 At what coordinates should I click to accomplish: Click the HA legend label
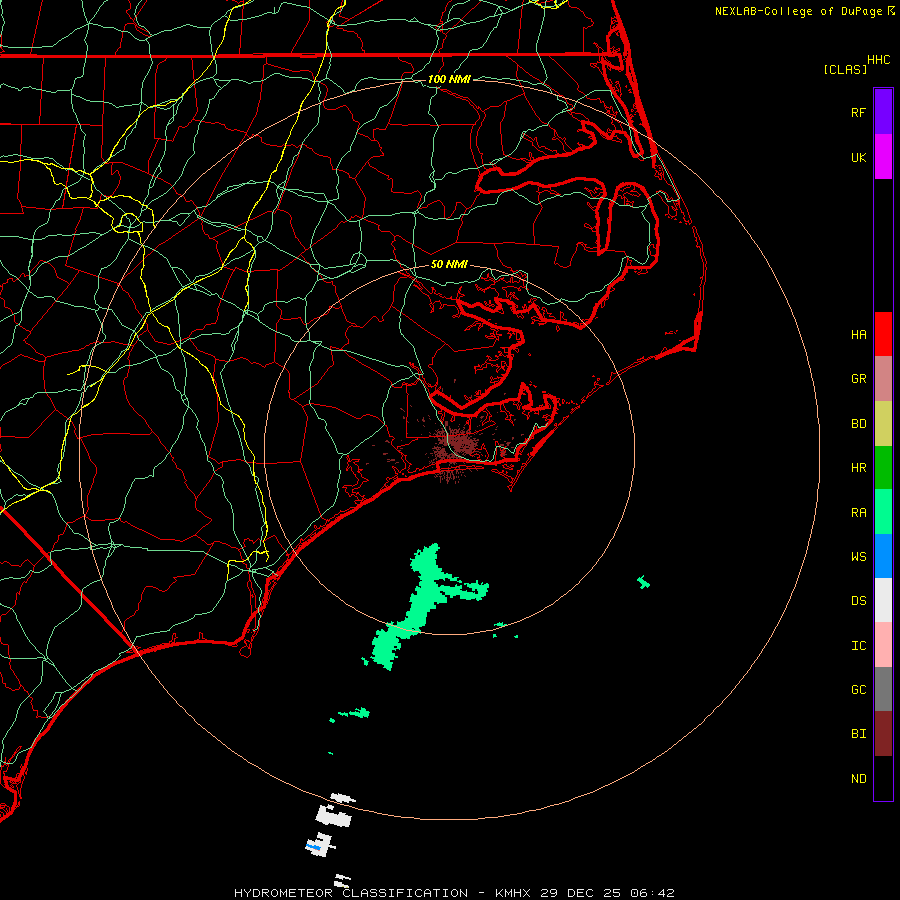click(x=858, y=335)
